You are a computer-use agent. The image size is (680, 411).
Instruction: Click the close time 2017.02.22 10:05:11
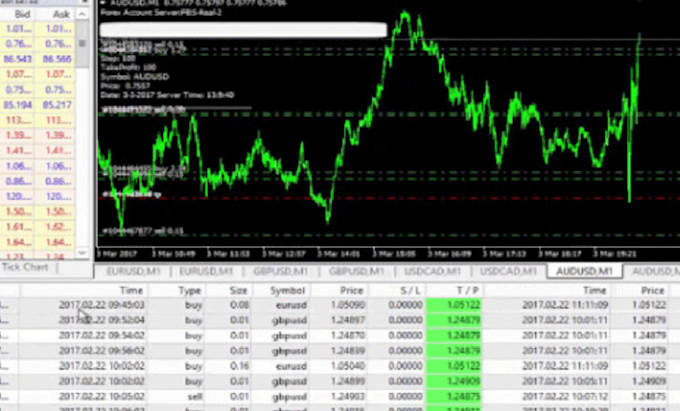(565, 382)
